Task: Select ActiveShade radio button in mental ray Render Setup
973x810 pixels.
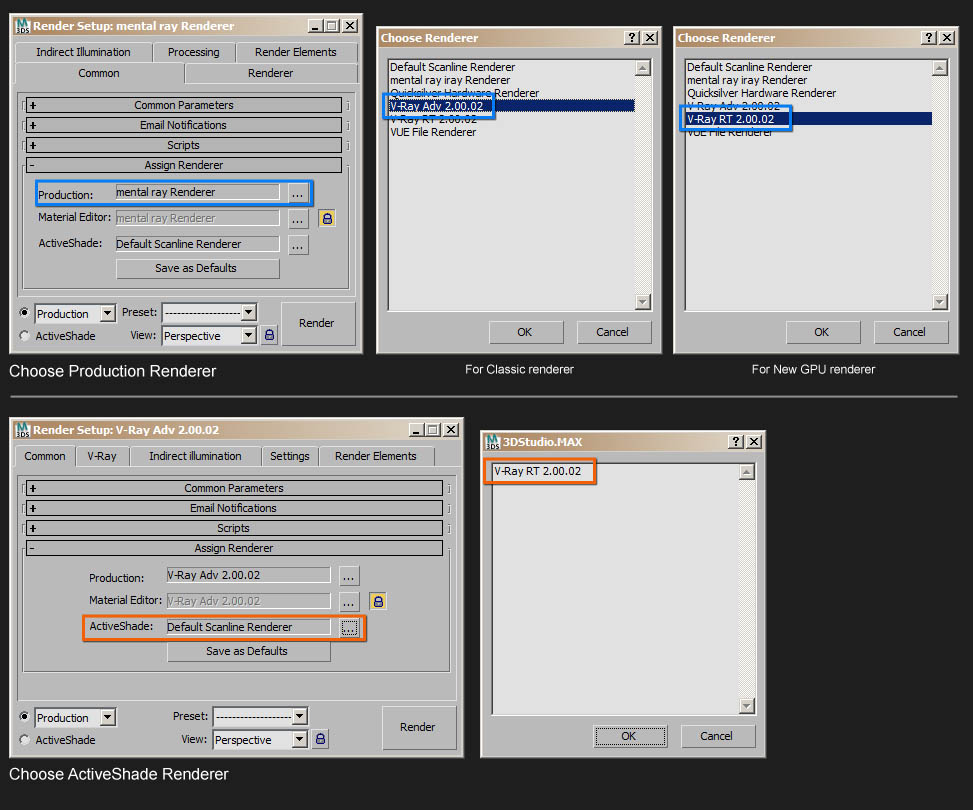Action: pos(25,336)
